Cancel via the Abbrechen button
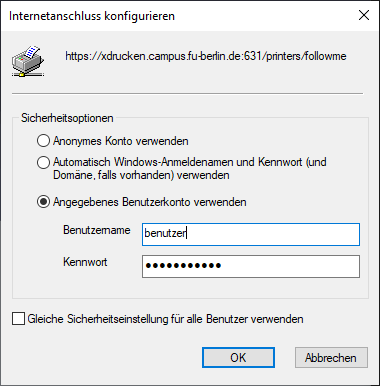This screenshot has width=380, height=386. click(331, 358)
